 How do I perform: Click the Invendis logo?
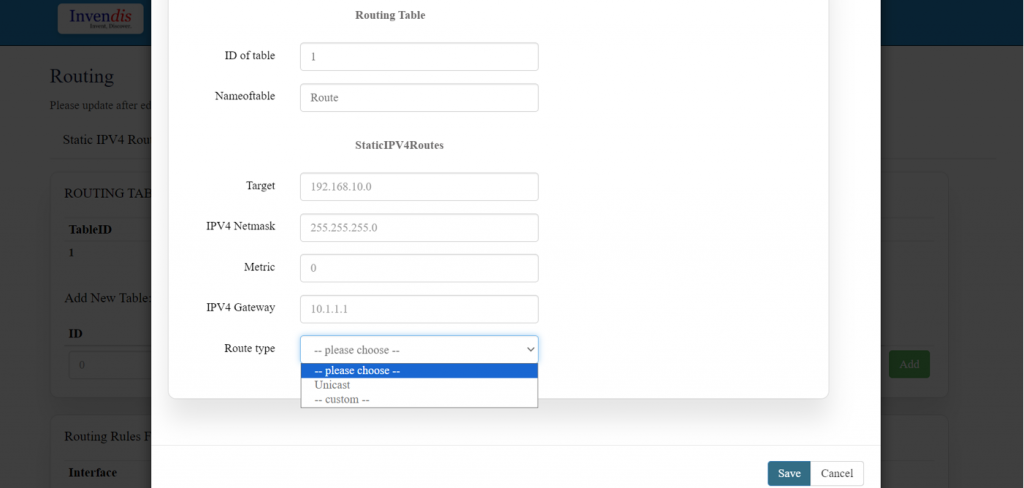tap(100, 18)
